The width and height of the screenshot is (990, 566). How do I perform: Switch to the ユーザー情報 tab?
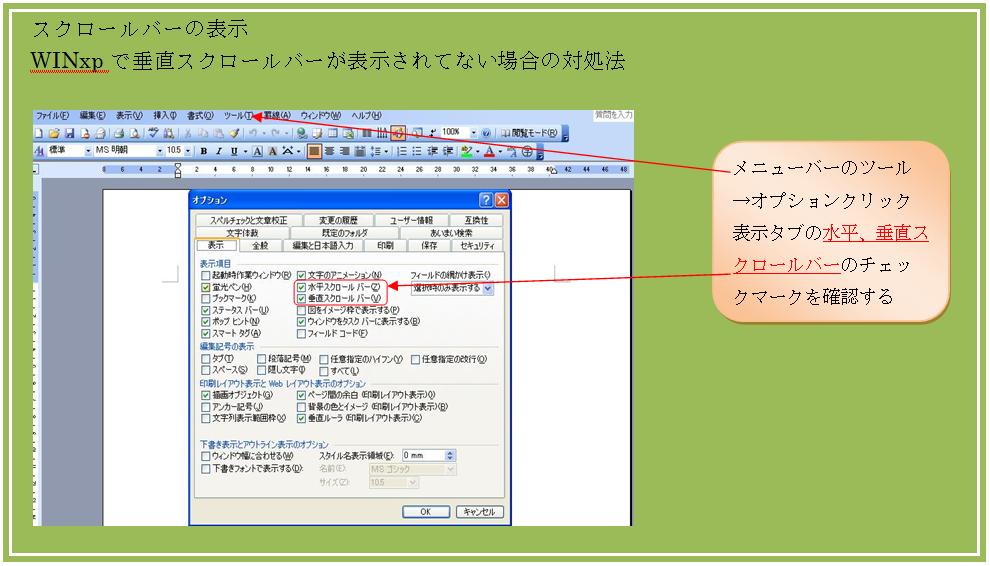pyautogui.click(x=411, y=220)
